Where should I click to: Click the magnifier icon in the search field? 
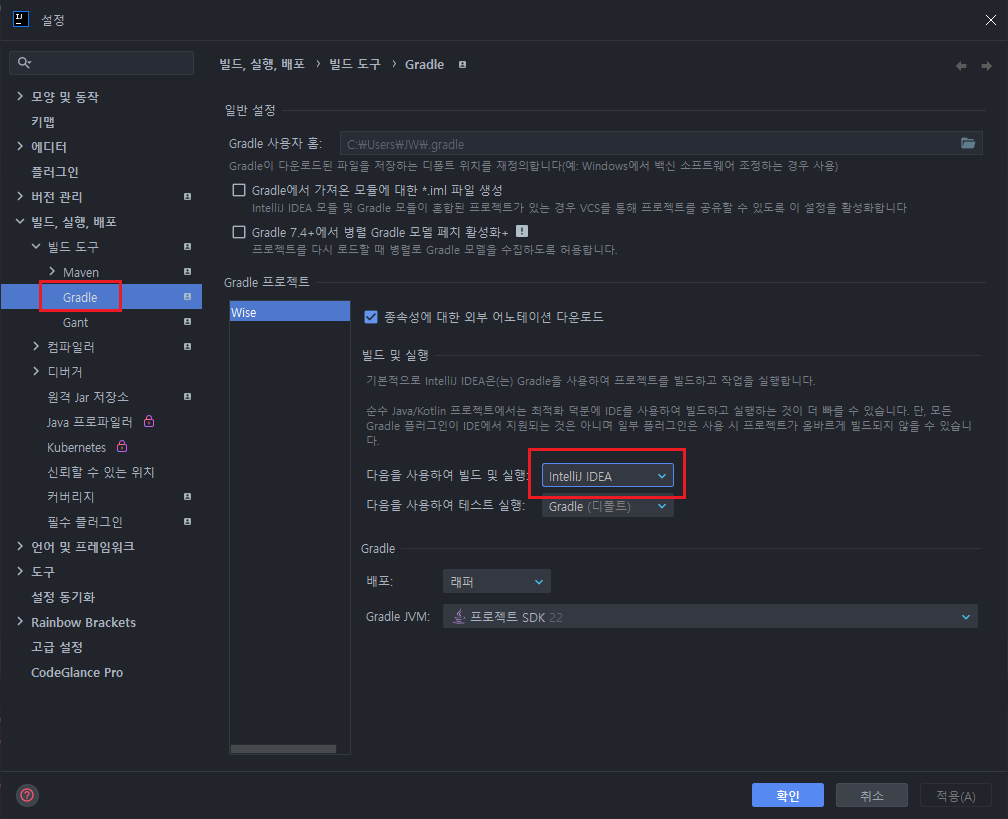(25, 62)
